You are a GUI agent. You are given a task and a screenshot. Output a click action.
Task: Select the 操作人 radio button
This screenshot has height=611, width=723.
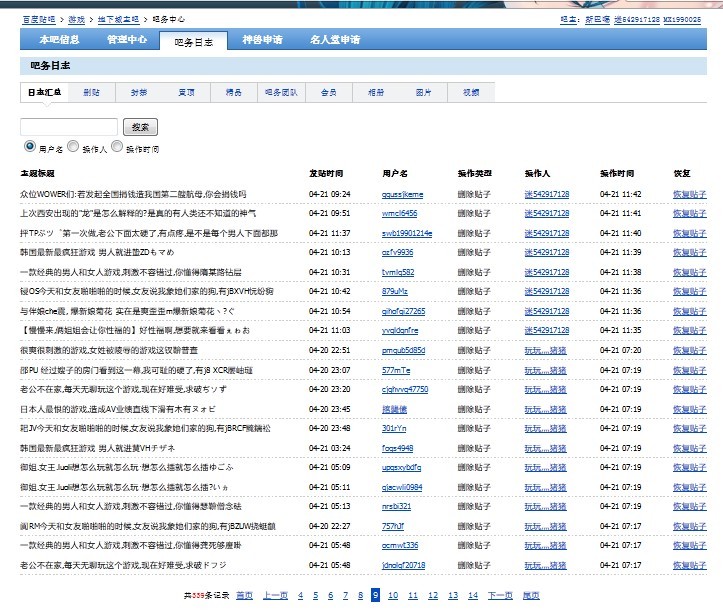point(73,146)
